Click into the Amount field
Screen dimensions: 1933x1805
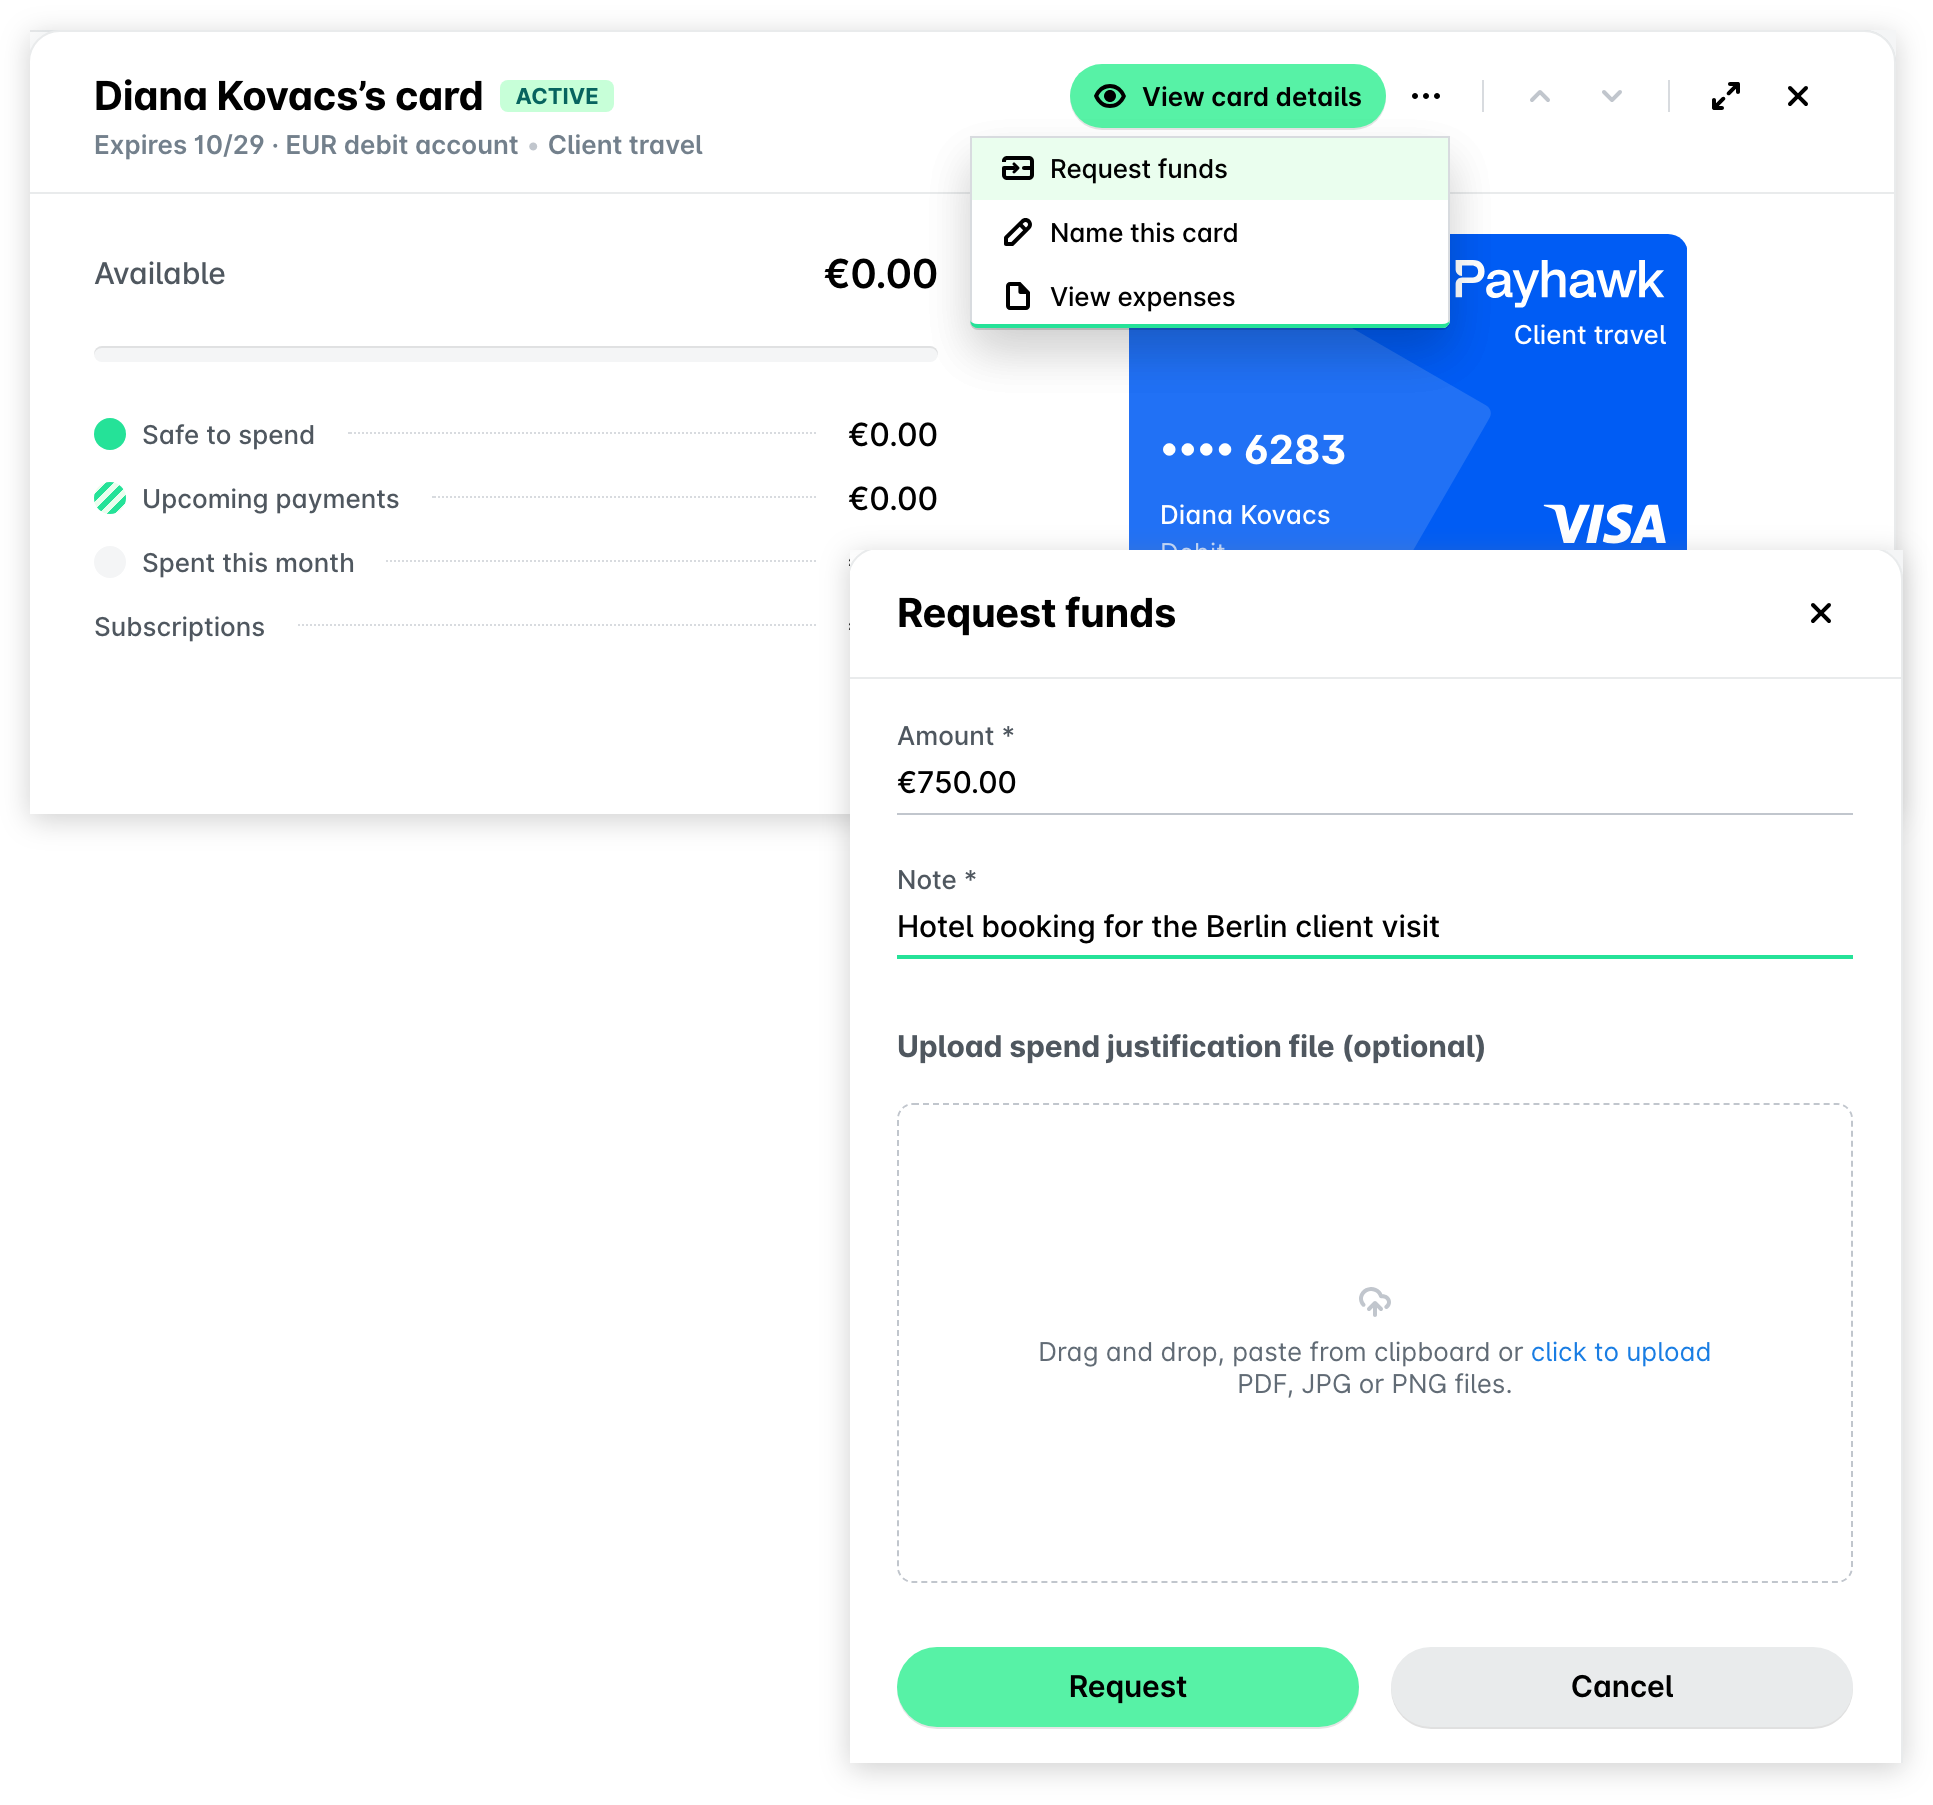click(1374, 782)
